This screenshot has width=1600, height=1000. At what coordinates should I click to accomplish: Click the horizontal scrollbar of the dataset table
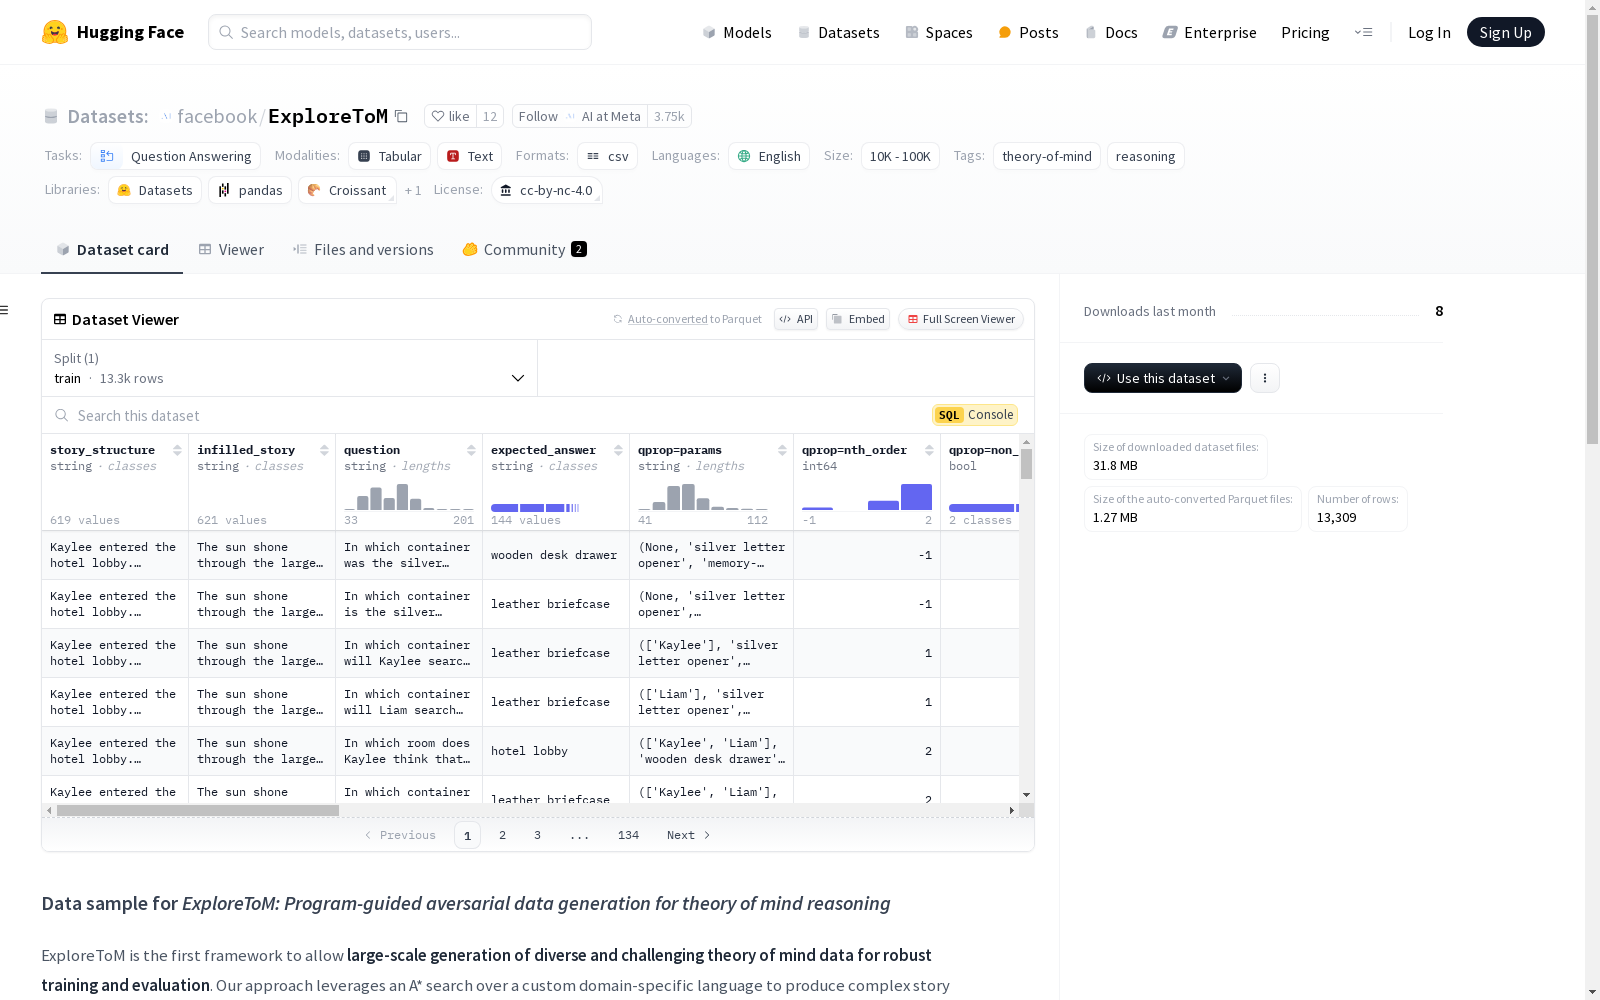pos(198,810)
